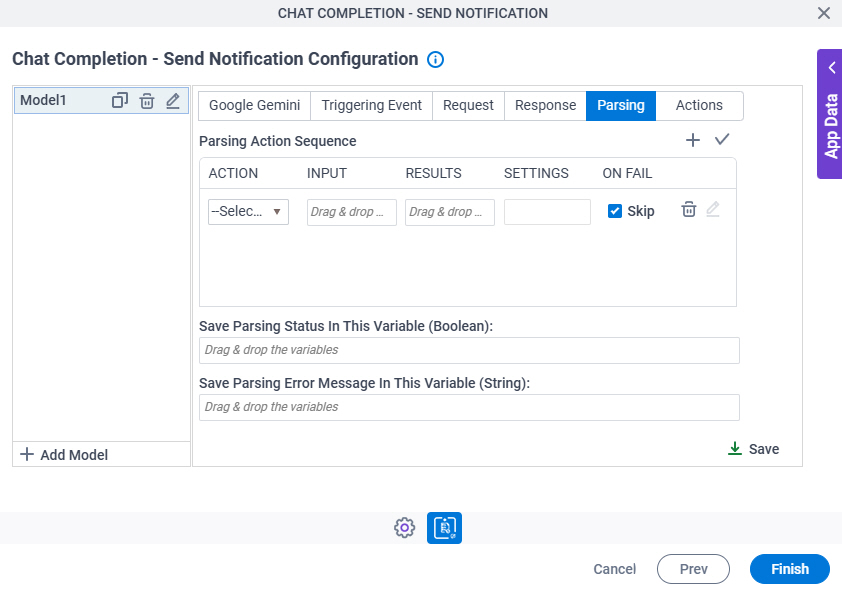
Task: Click the Parsing Action Sequence heading
Action: [x=278, y=141]
